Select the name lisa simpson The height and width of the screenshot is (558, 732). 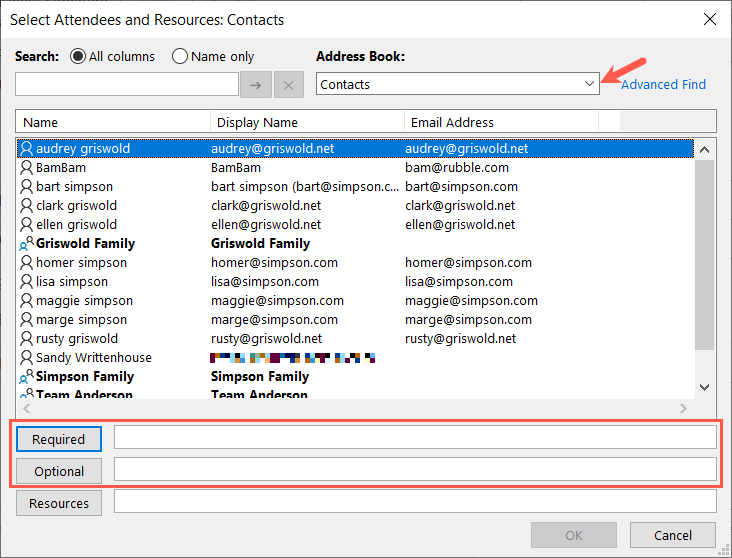coord(72,282)
